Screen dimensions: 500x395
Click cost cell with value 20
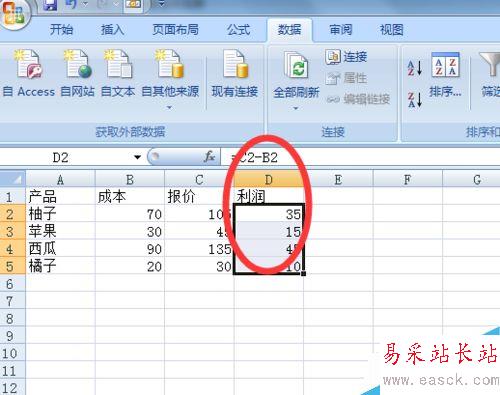click(130, 266)
